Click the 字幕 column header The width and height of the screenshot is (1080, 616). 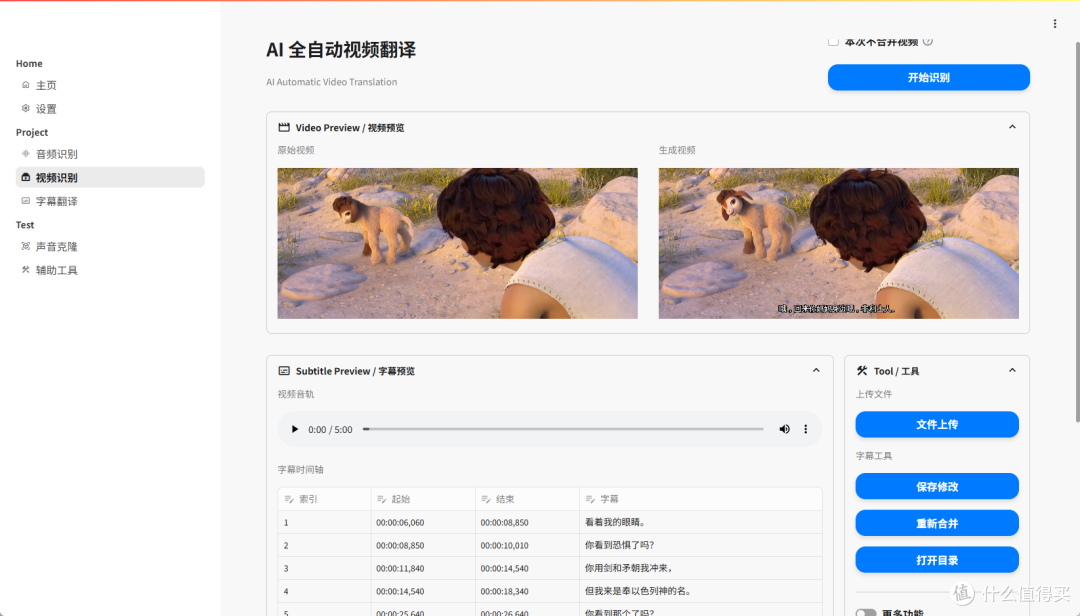700,499
